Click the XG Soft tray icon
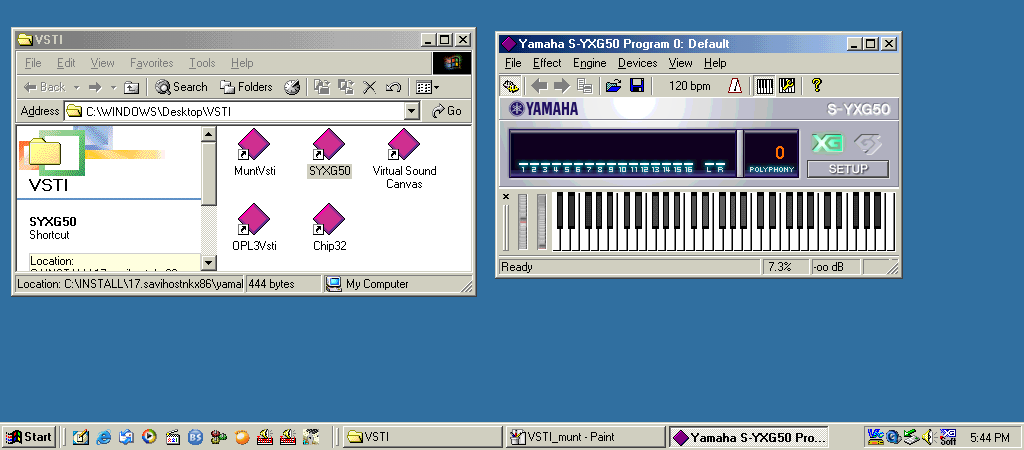This screenshot has height=450, width=1024. tap(948, 436)
